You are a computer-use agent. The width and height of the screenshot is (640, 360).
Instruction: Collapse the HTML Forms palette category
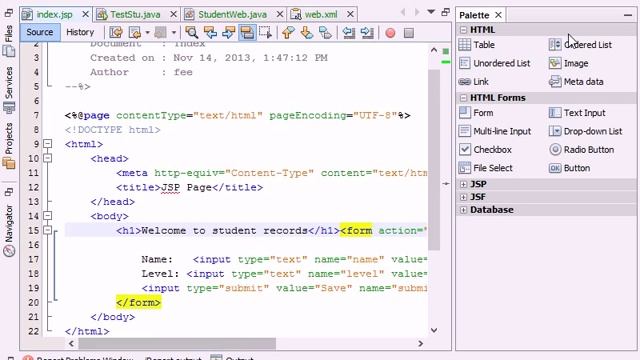463,98
